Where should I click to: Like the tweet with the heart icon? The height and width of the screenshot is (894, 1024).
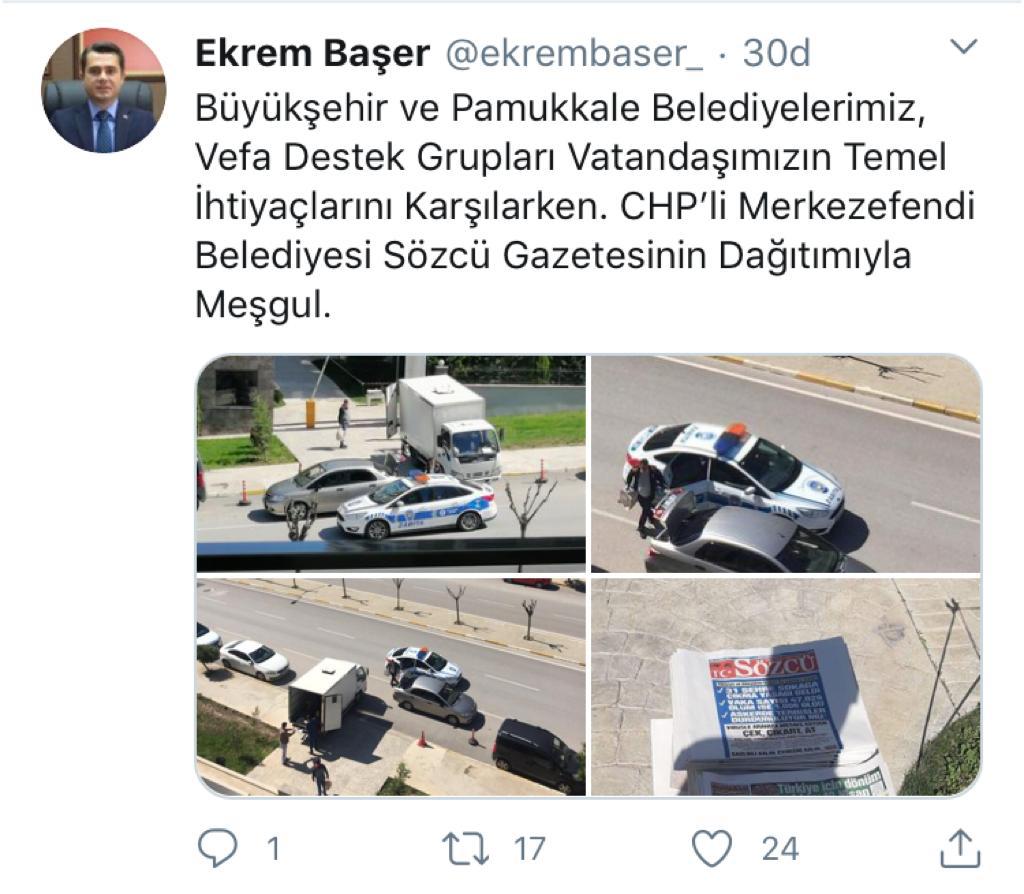(711, 848)
